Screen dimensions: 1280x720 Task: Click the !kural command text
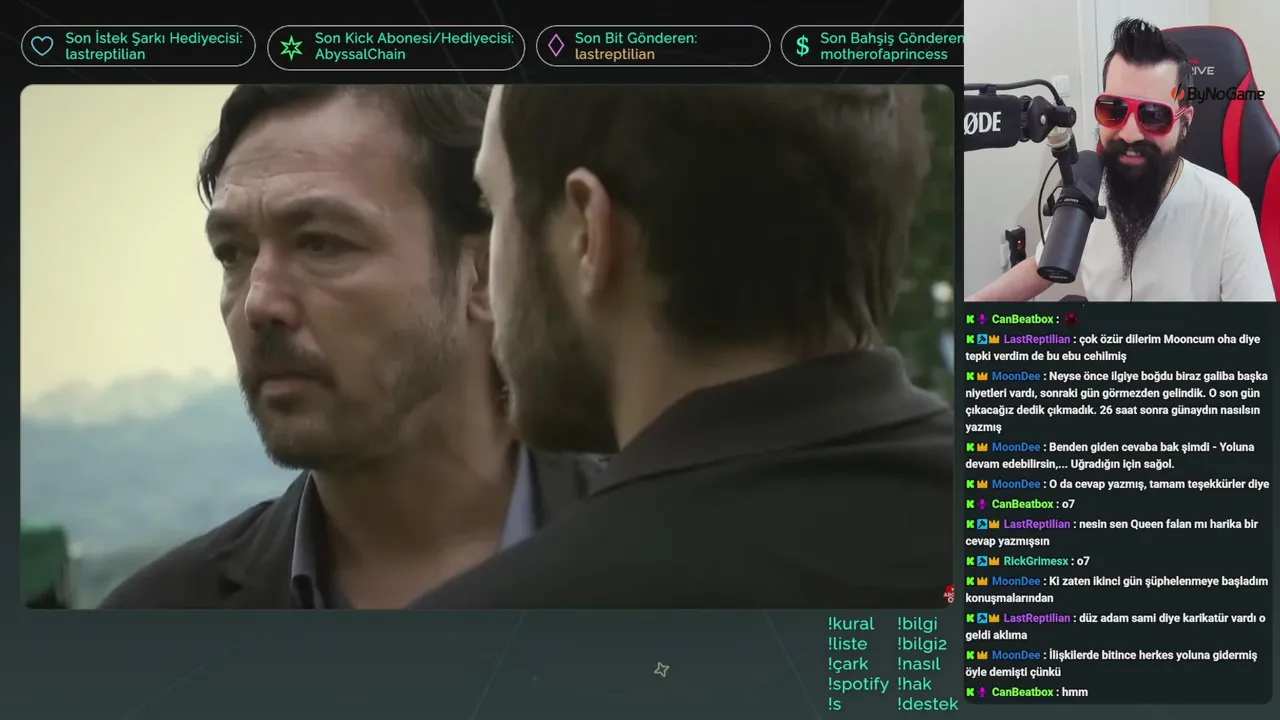coord(851,624)
